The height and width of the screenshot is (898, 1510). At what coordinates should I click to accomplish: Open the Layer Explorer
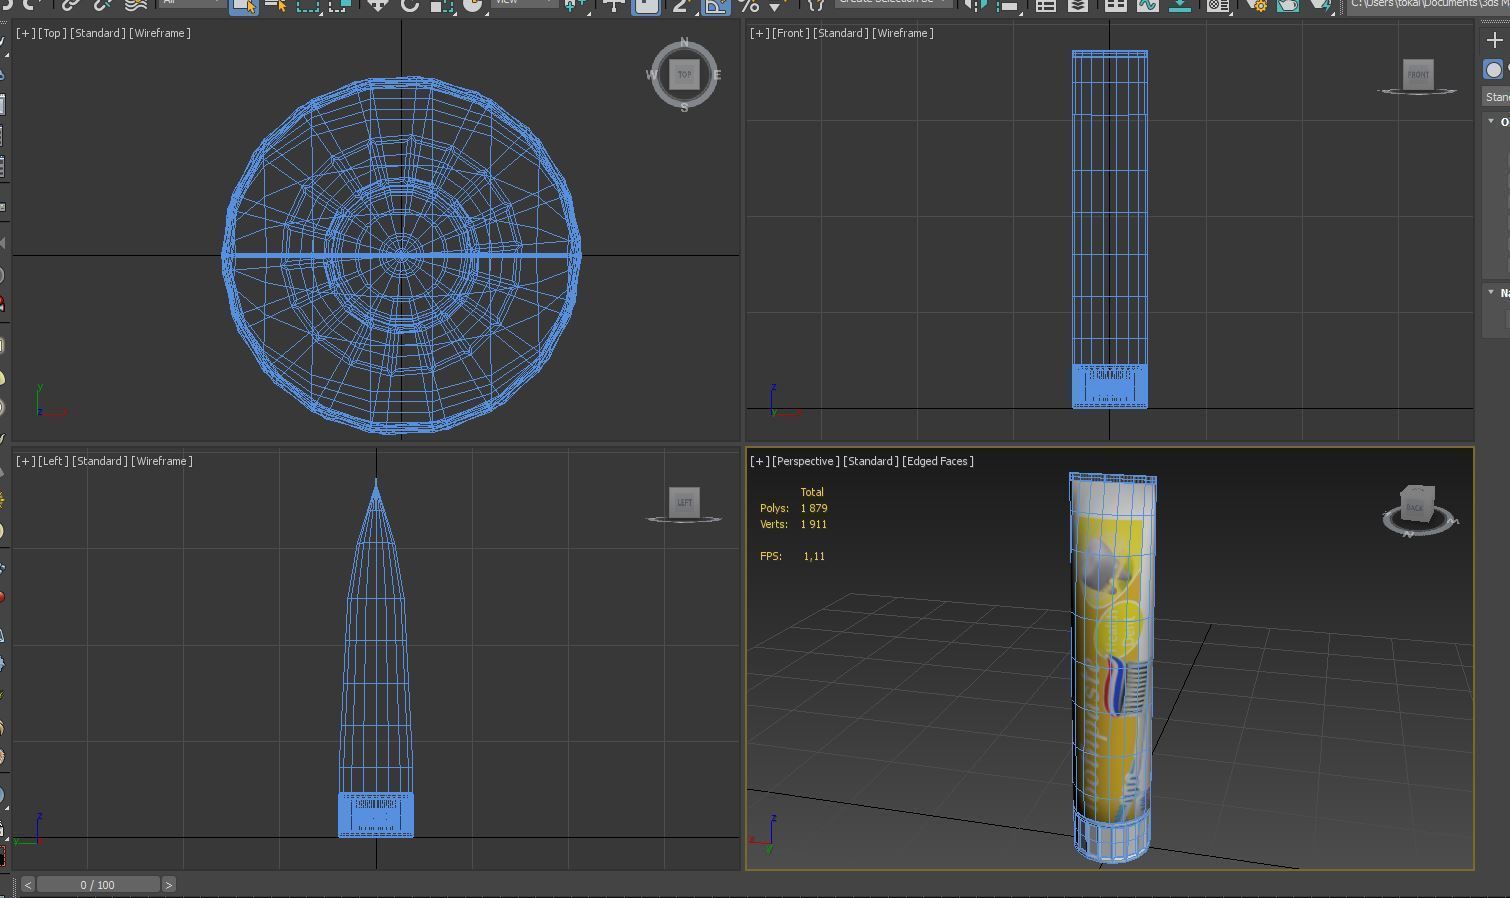point(1078,5)
